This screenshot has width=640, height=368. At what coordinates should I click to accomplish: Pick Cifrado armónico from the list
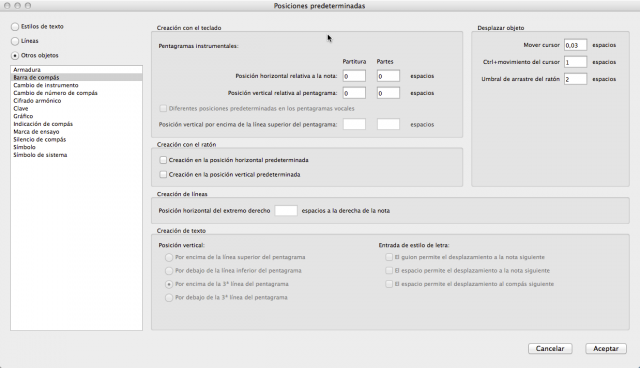point(76,101)
